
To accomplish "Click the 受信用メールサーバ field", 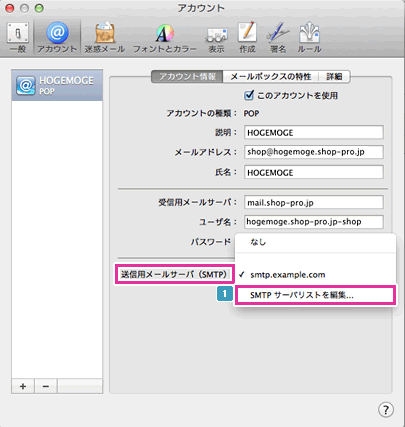I will [x=314, y=202].
